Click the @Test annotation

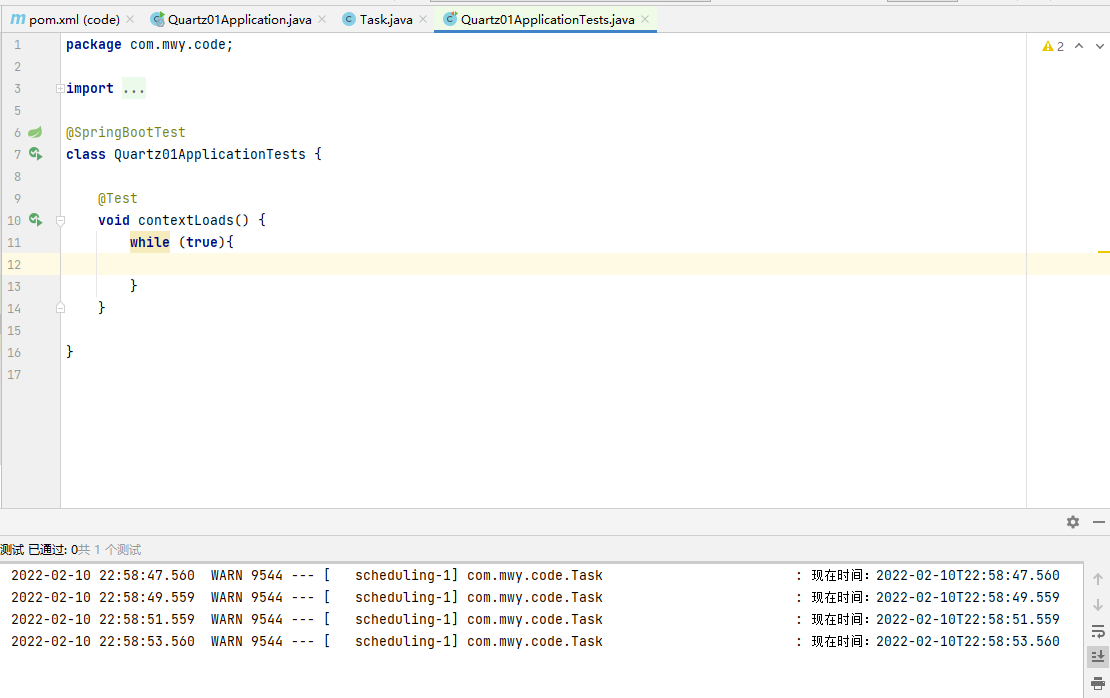pyautogui.click(x=118, y=198)
